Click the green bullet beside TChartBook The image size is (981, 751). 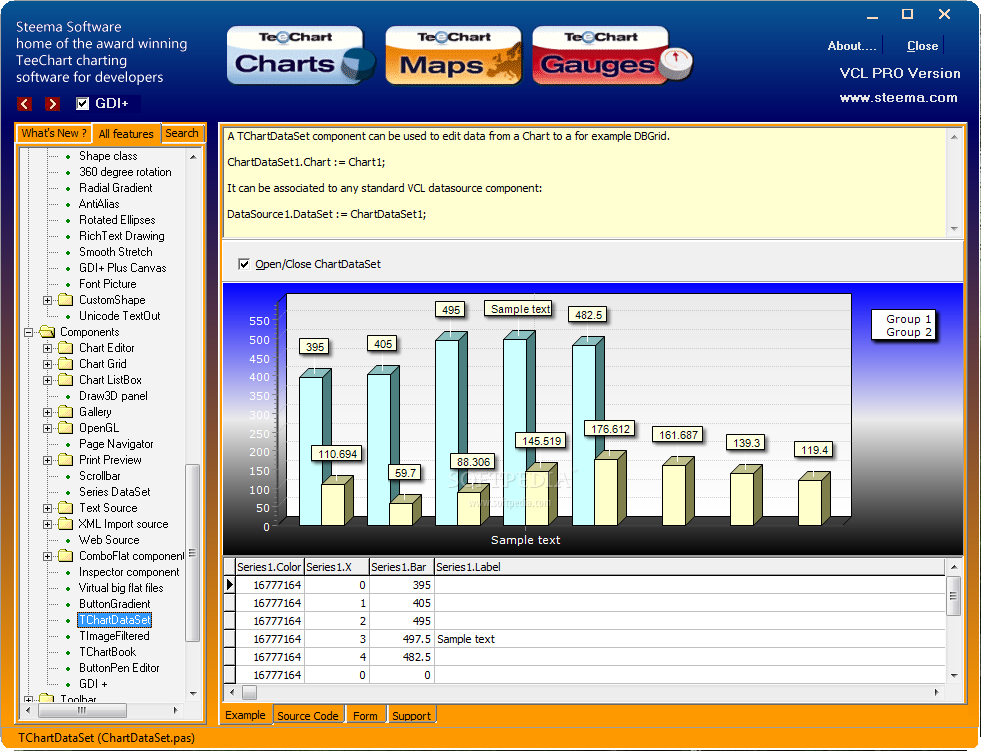click(x=68, y=652)
